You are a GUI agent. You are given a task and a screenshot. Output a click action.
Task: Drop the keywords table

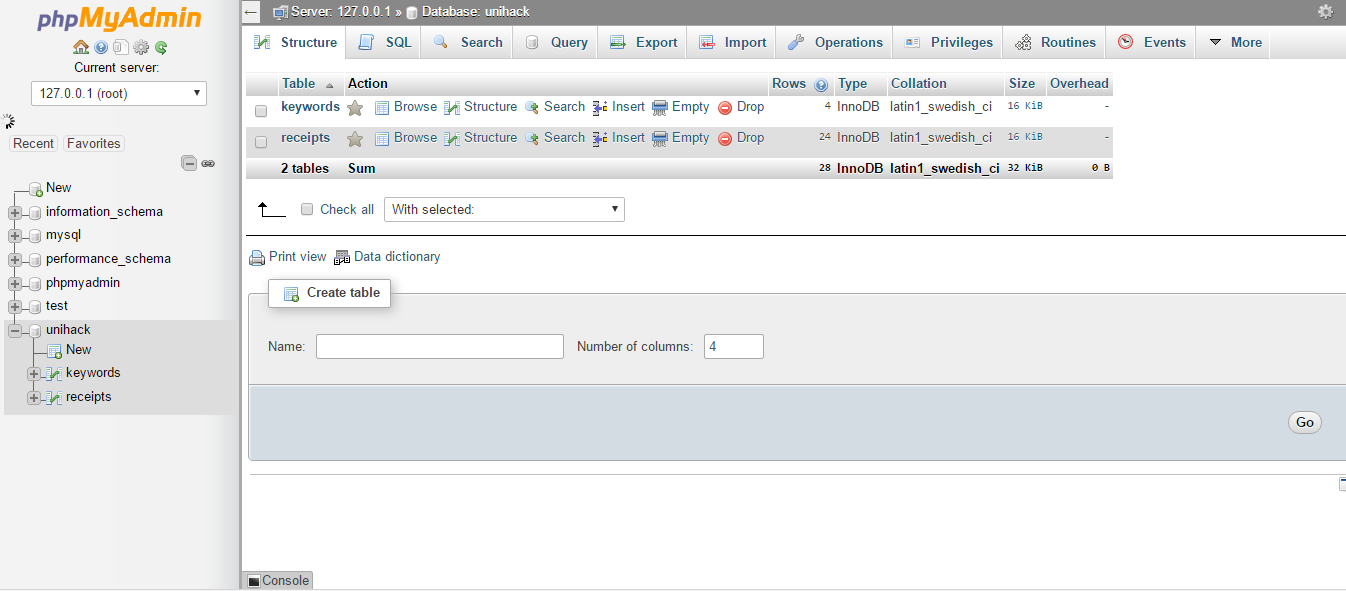pos(741,107)
